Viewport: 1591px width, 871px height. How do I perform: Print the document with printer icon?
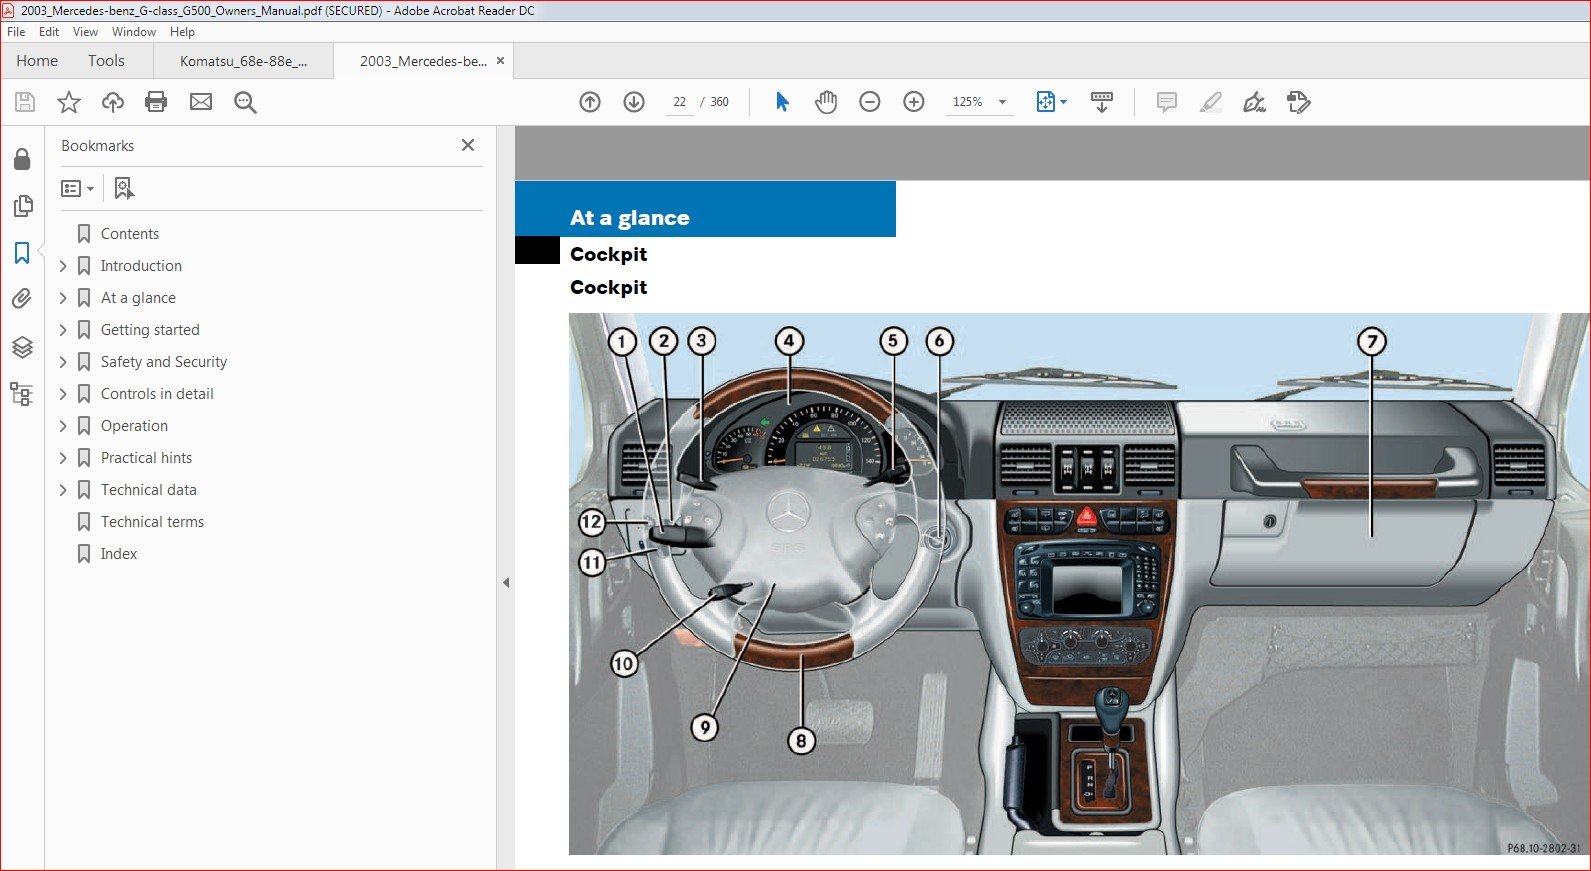coord(156,102)
